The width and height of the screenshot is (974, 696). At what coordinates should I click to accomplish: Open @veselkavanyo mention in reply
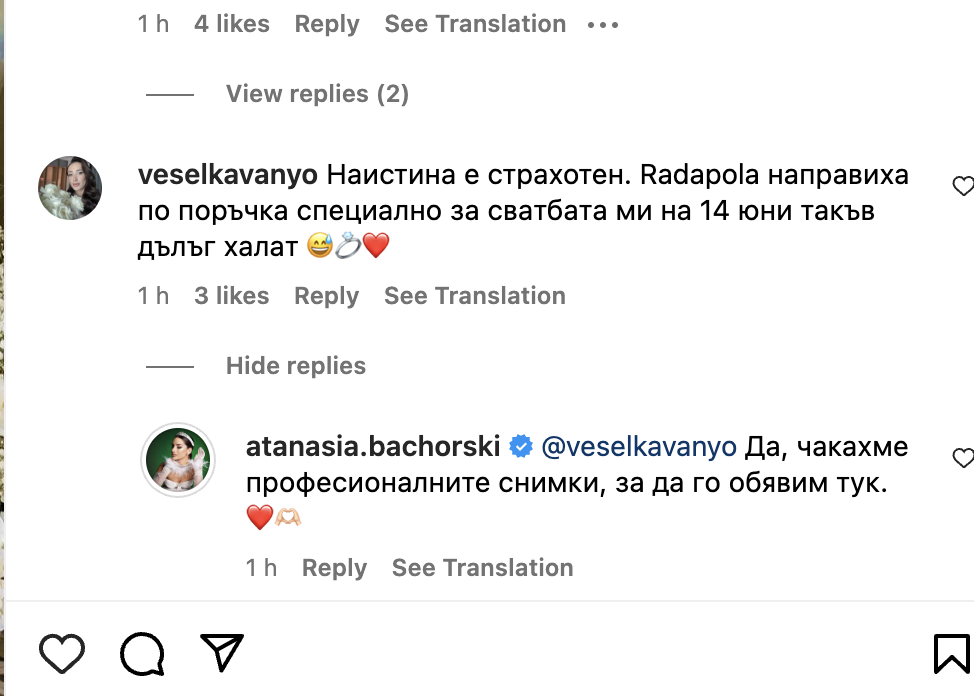coord(638,446)
